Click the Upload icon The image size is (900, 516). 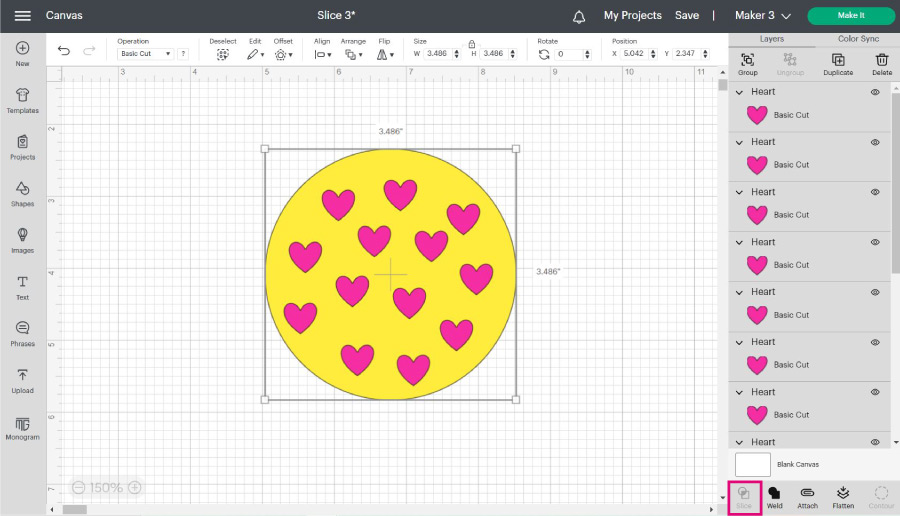(x=22, y=375)
